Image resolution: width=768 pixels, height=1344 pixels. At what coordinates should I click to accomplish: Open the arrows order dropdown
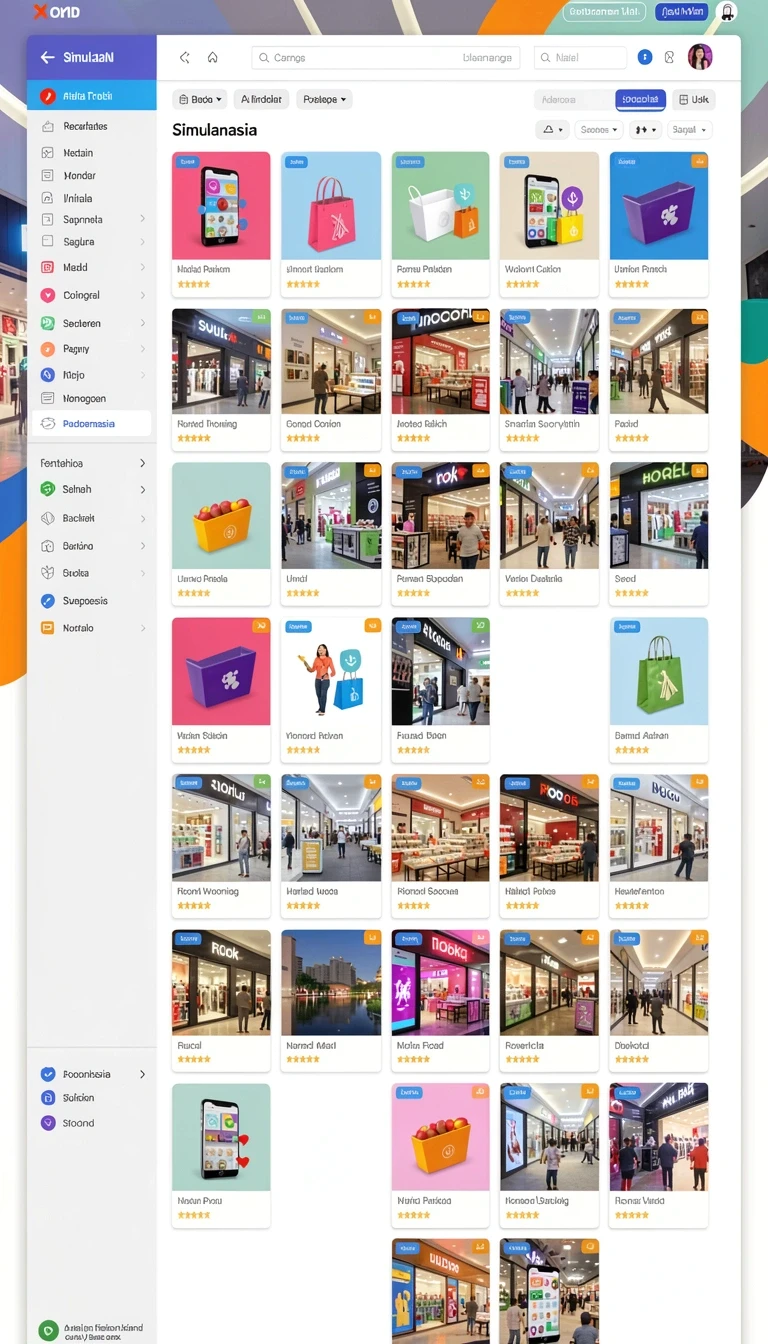645,130
